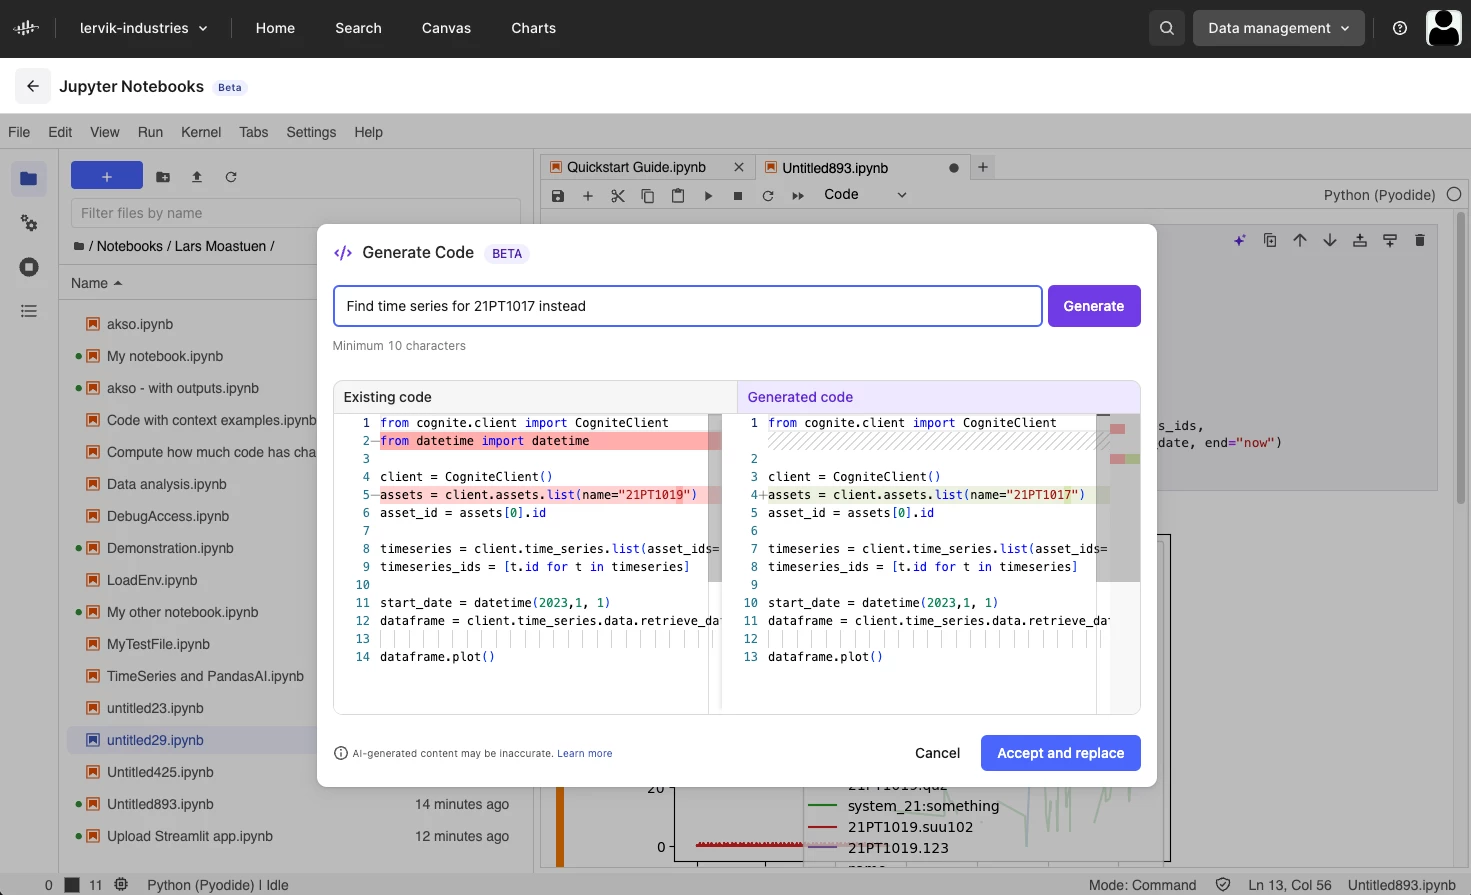Viewport: 1471px width, 895px height.
Task: Follow the Learn more link
Action: 584,754
